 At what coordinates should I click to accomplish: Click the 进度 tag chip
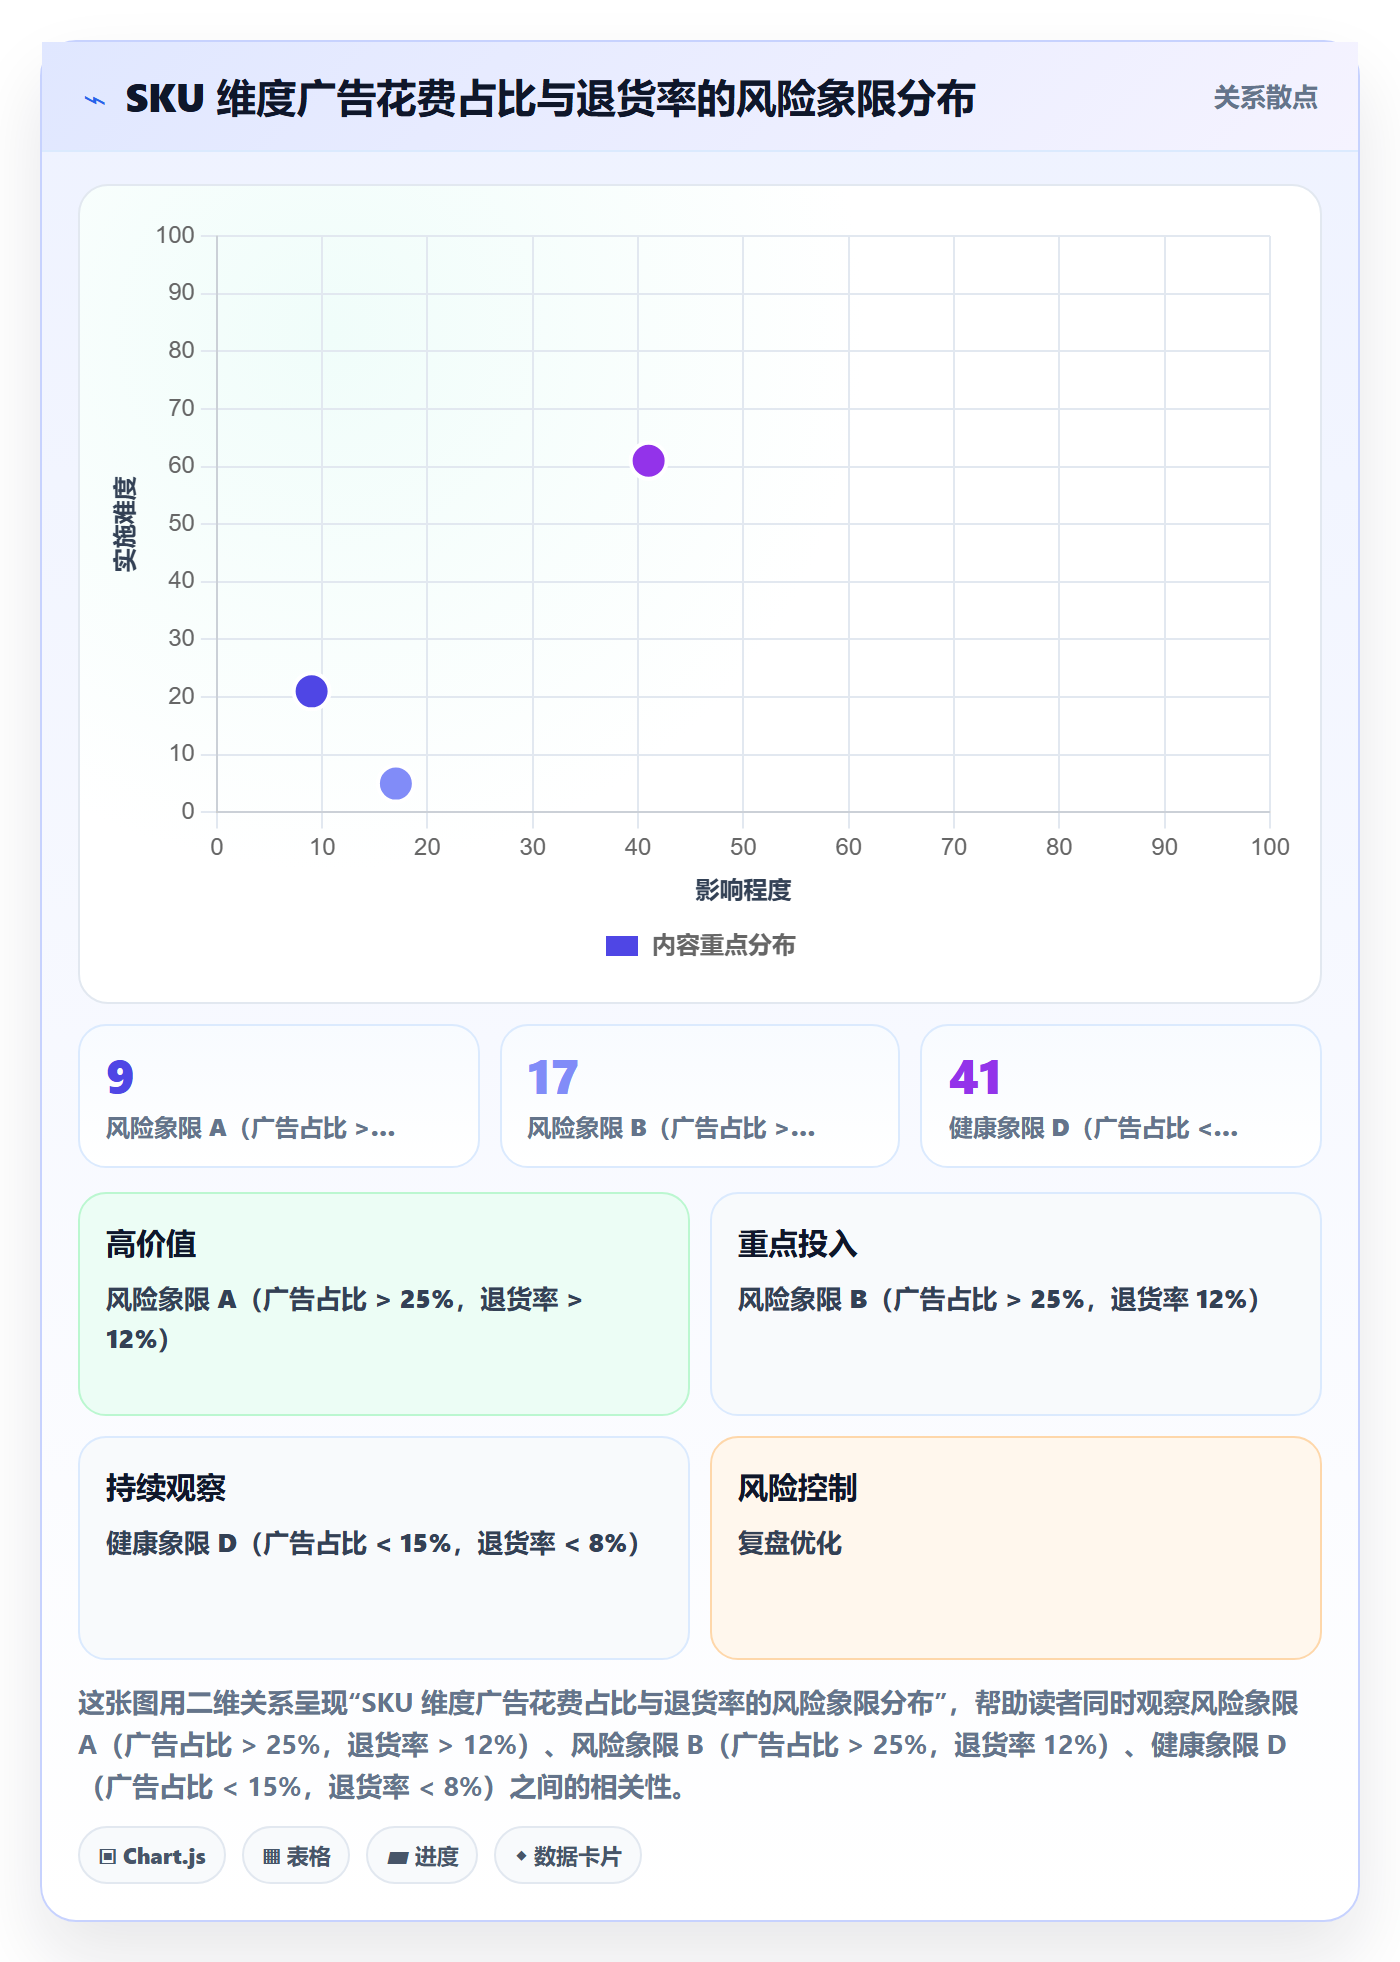(x=422, y=1856)
